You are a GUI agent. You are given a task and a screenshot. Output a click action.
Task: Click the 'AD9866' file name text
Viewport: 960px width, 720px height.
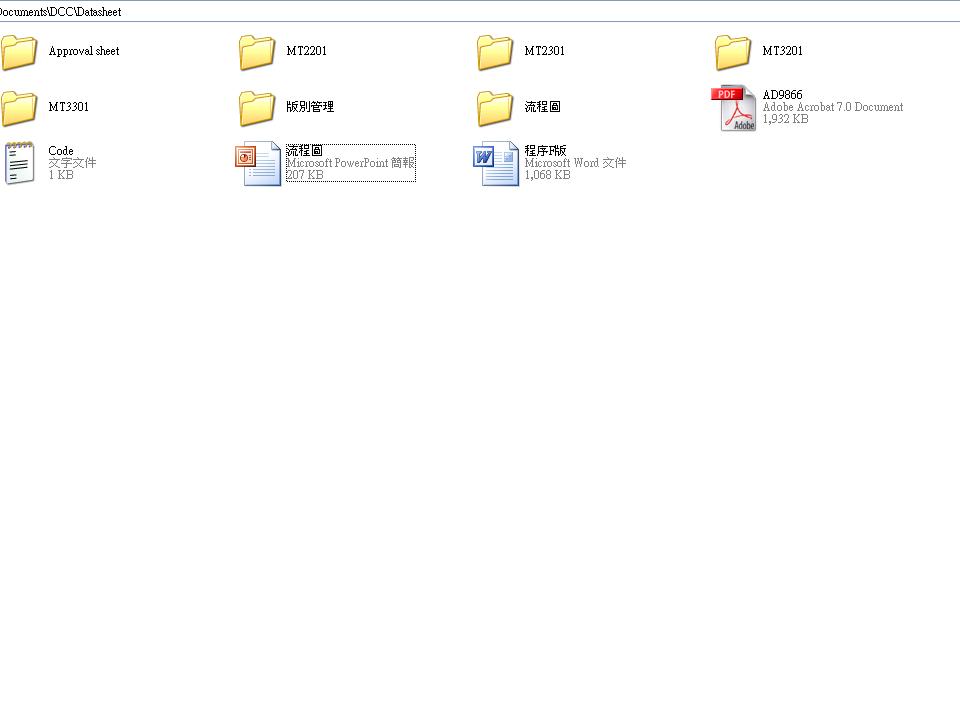pyautogui.click(x=782, y=95)
